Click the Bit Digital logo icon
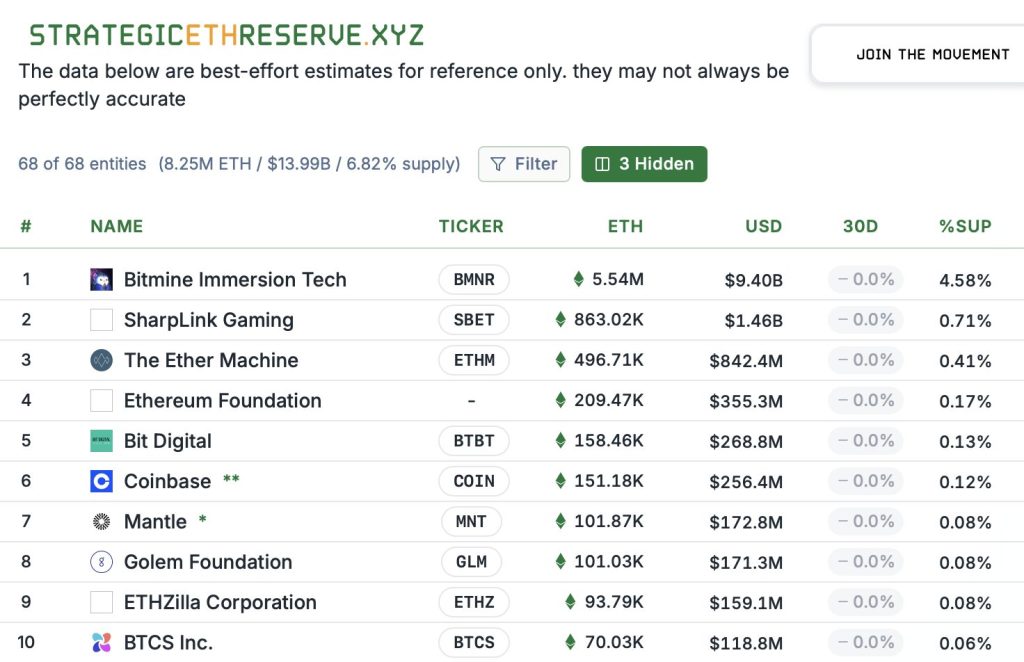The image size is (1024, 662). pos(101,441)
